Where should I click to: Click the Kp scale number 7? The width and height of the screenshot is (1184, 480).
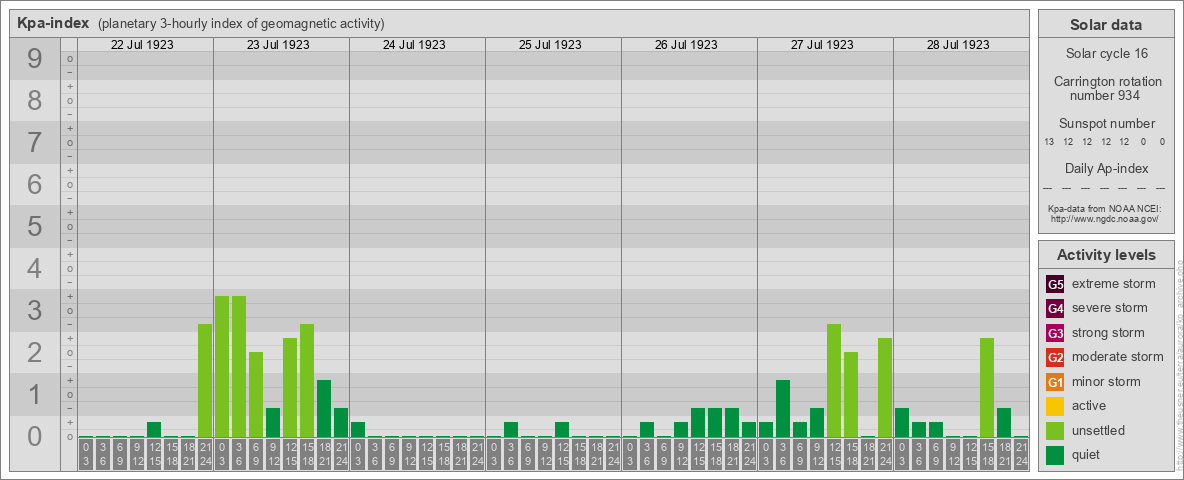[35, 143]
